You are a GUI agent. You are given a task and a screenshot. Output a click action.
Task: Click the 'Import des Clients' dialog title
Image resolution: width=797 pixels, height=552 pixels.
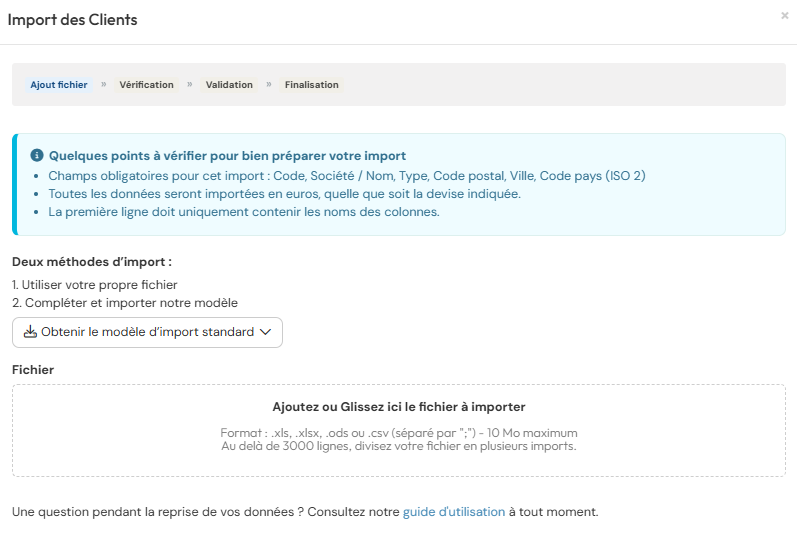pyautogui.click(x=73, y=20)
